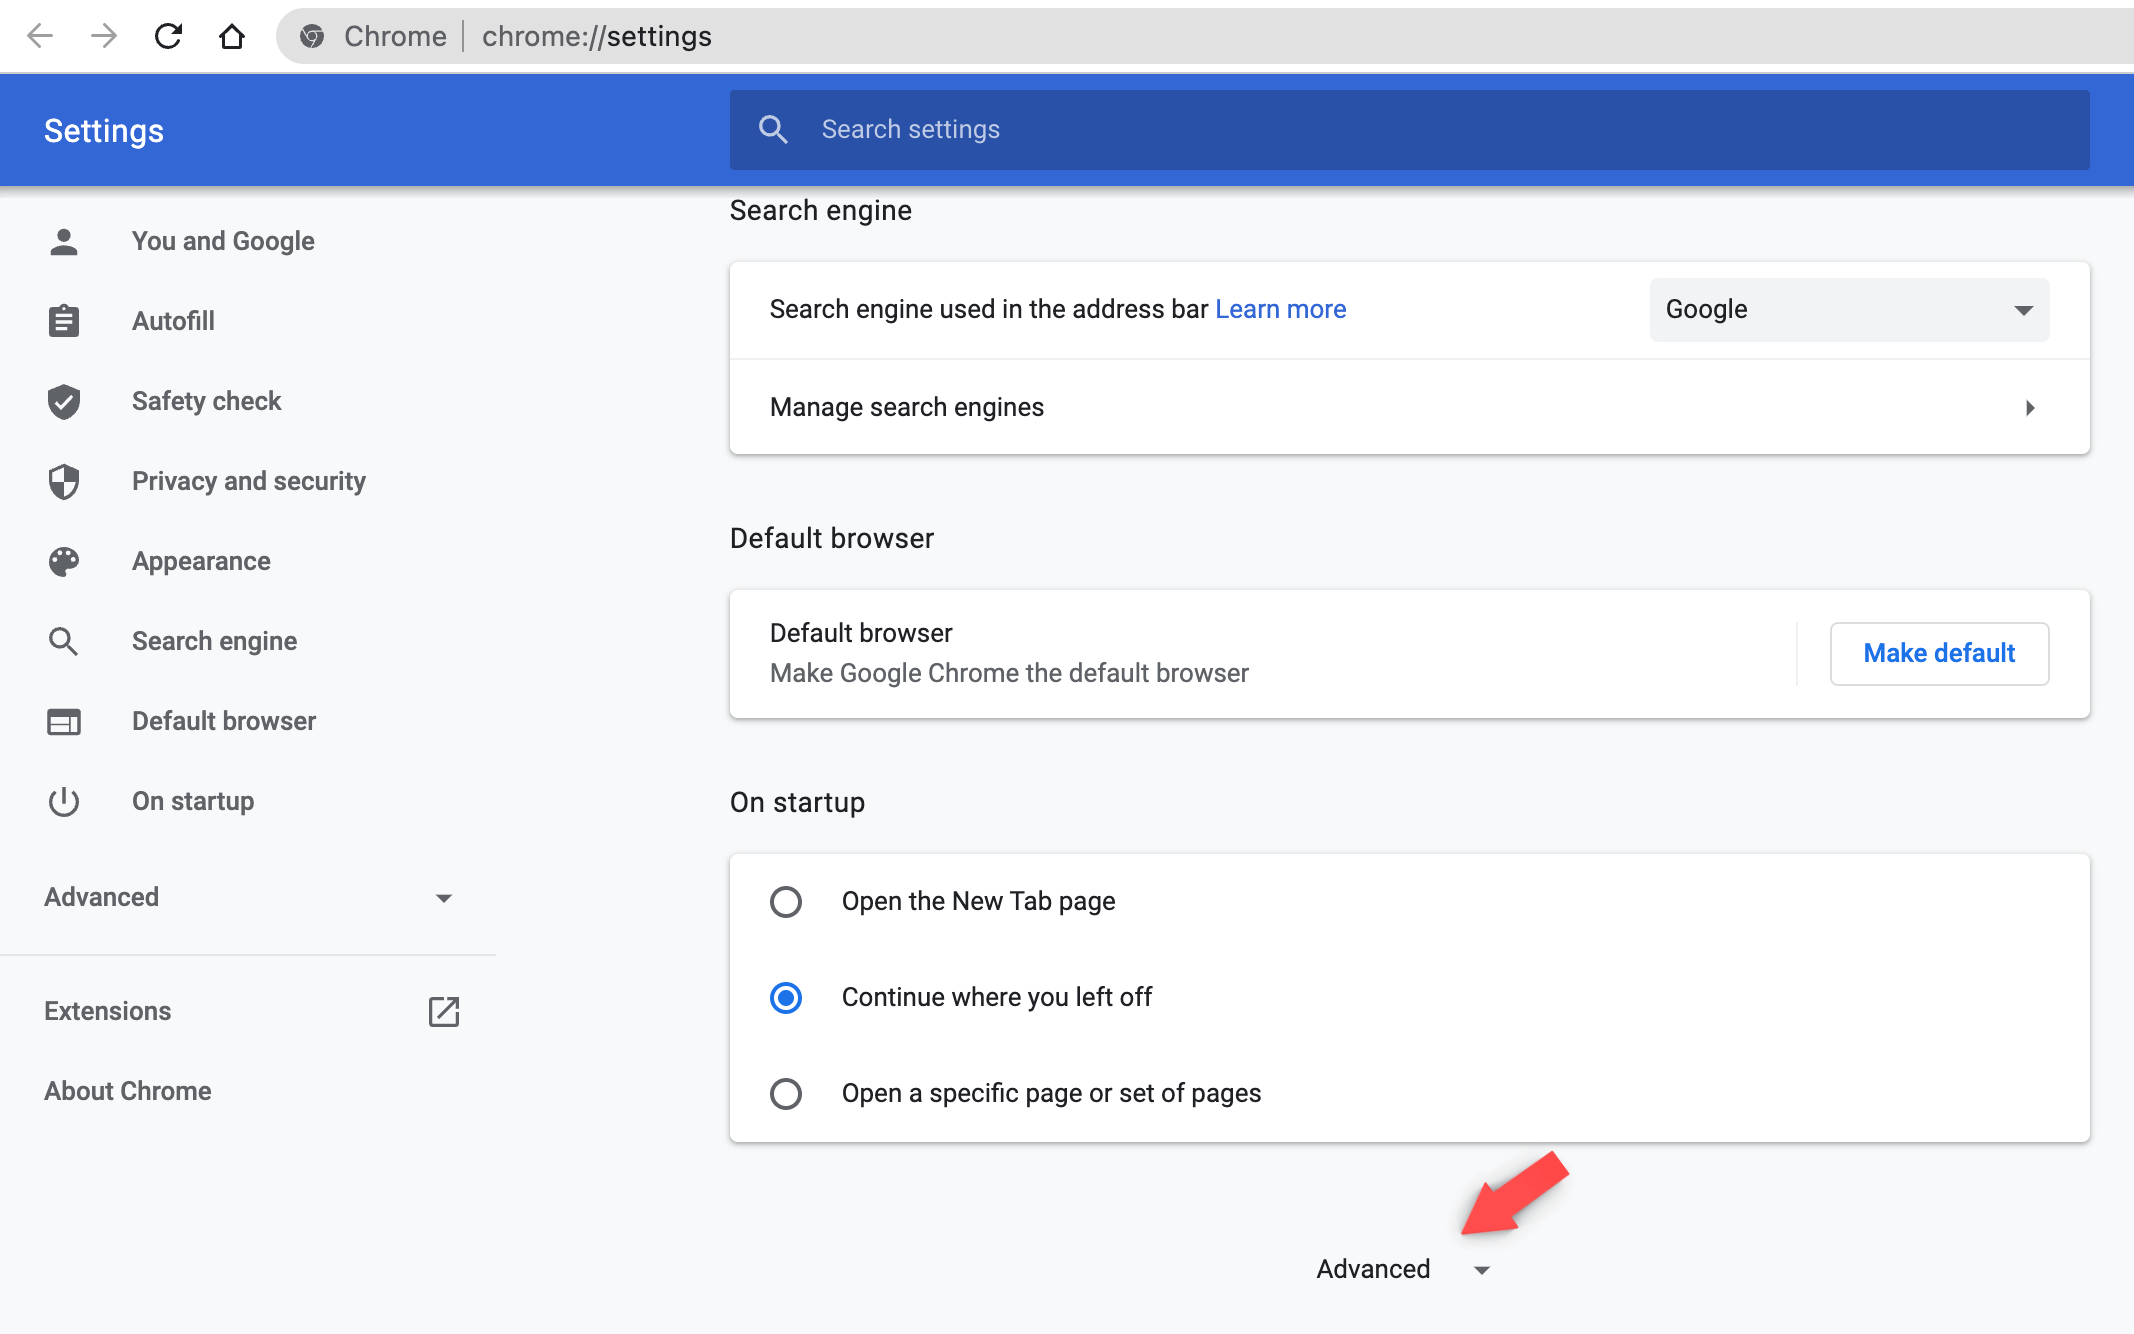Click the home icon in toolbar
Viewport: 2134px width, 1334px height.
232,37
